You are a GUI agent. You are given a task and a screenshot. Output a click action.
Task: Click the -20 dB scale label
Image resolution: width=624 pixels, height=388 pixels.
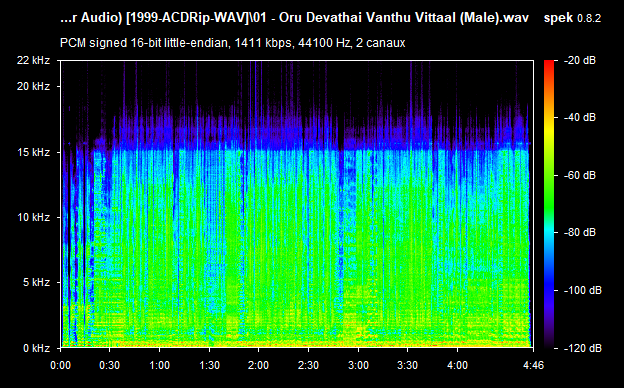click(x=580, y=60)
